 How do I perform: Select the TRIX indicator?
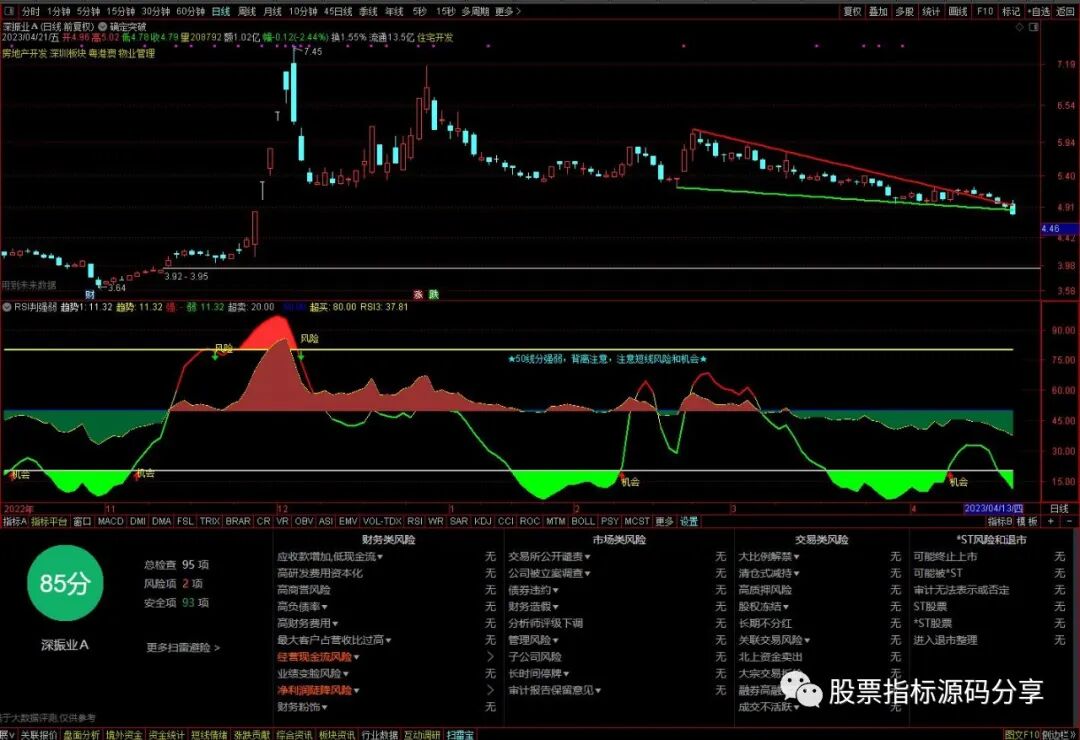pyautogui.click(x=209, y=522)
